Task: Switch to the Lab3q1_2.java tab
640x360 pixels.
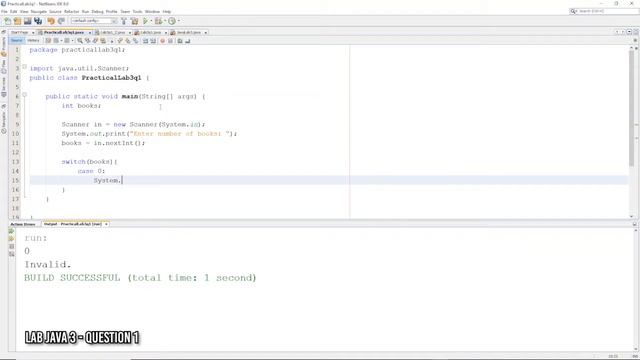Action: pos(113,32)
